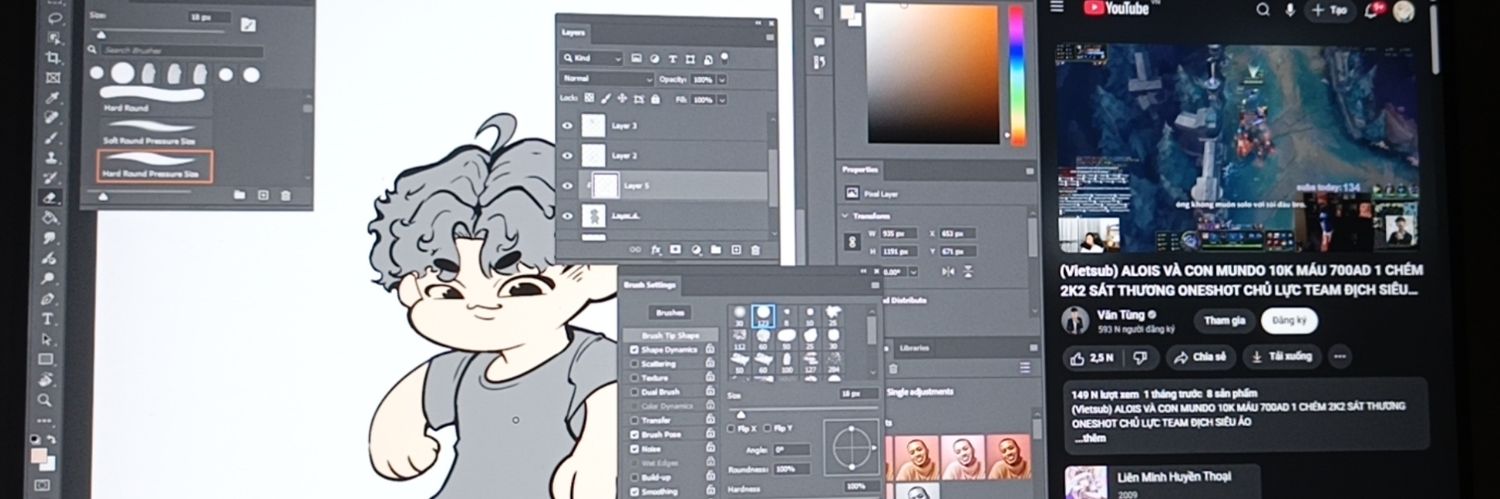This screenshot has height=499, width=1500.
Task: Click the YouTube Đăng ký subscribe button
Action: pos(1289,321)
